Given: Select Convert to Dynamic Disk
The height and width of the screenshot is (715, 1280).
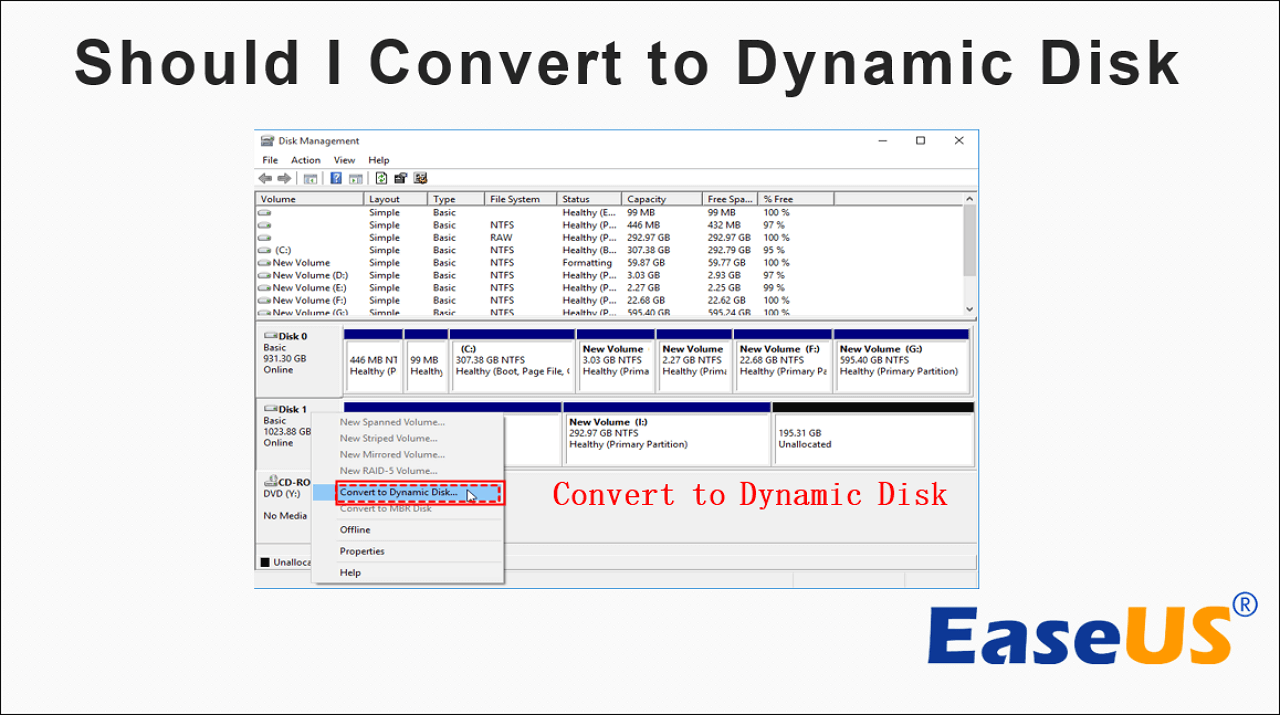Looking at the screenshot, I should (x=398, y=492).
